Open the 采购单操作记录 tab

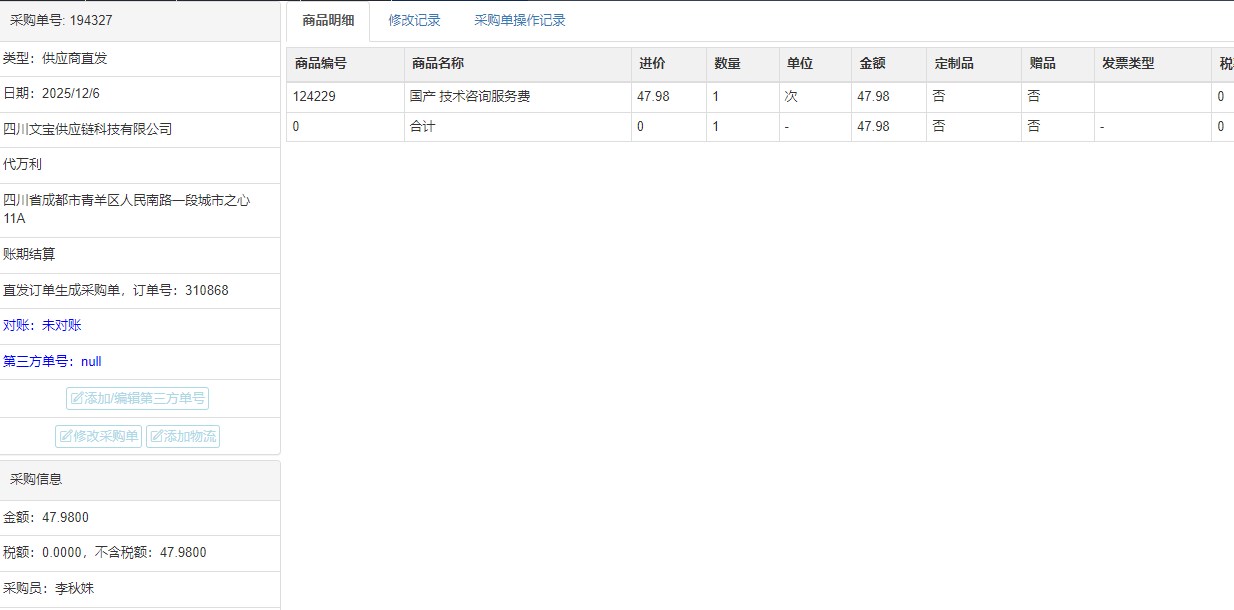tap(519, 20)
